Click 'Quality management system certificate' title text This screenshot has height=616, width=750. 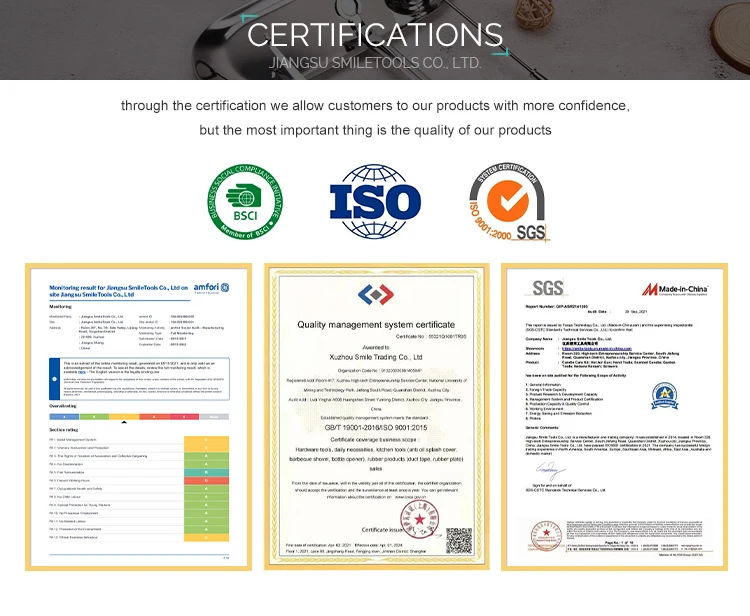[376, 325]
